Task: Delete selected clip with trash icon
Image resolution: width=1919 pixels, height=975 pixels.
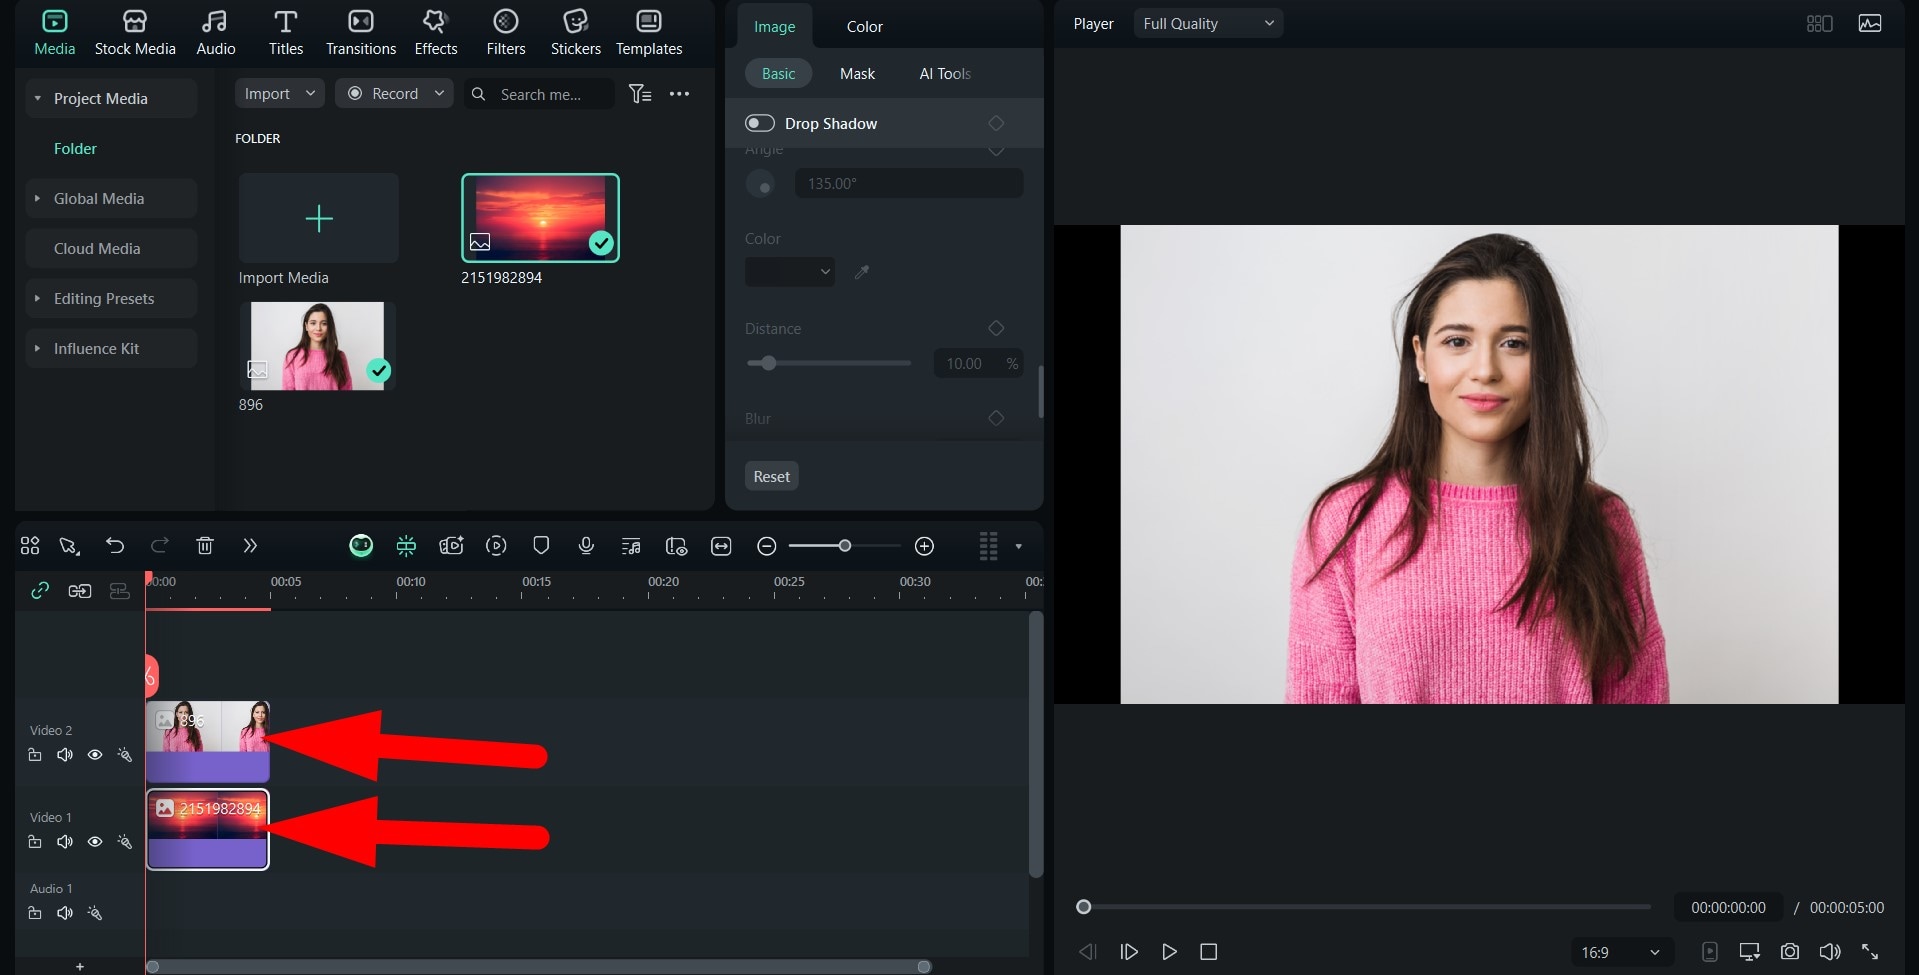Action: (x=205, y=545)
